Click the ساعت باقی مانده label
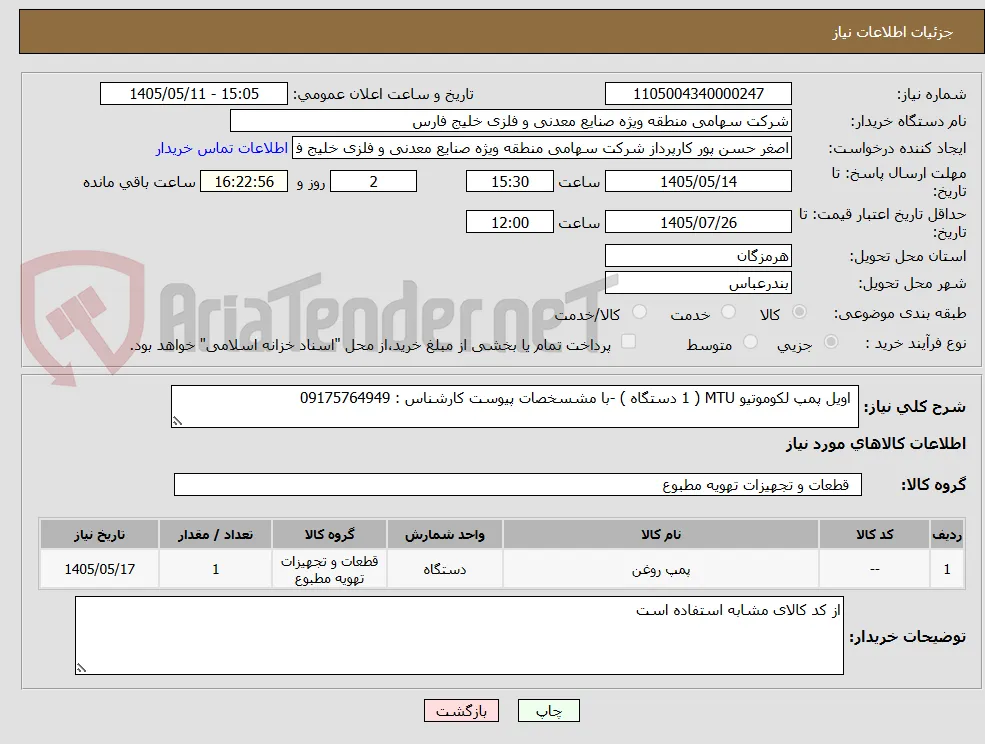This screenshot has height=744, width=985. 139,182
